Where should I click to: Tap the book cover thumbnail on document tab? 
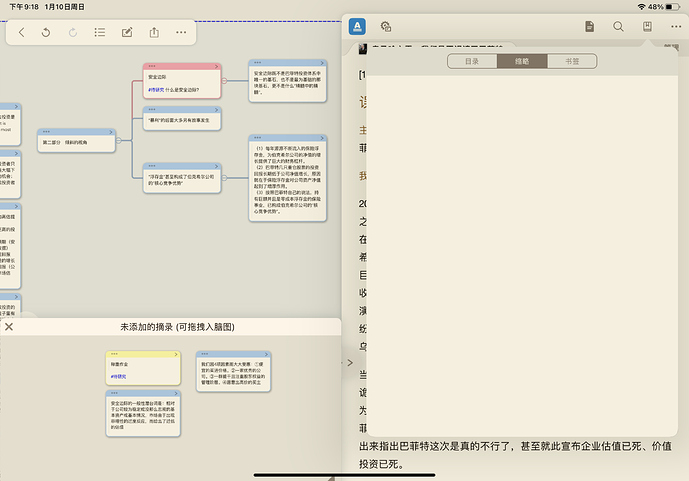click(363, 48)
